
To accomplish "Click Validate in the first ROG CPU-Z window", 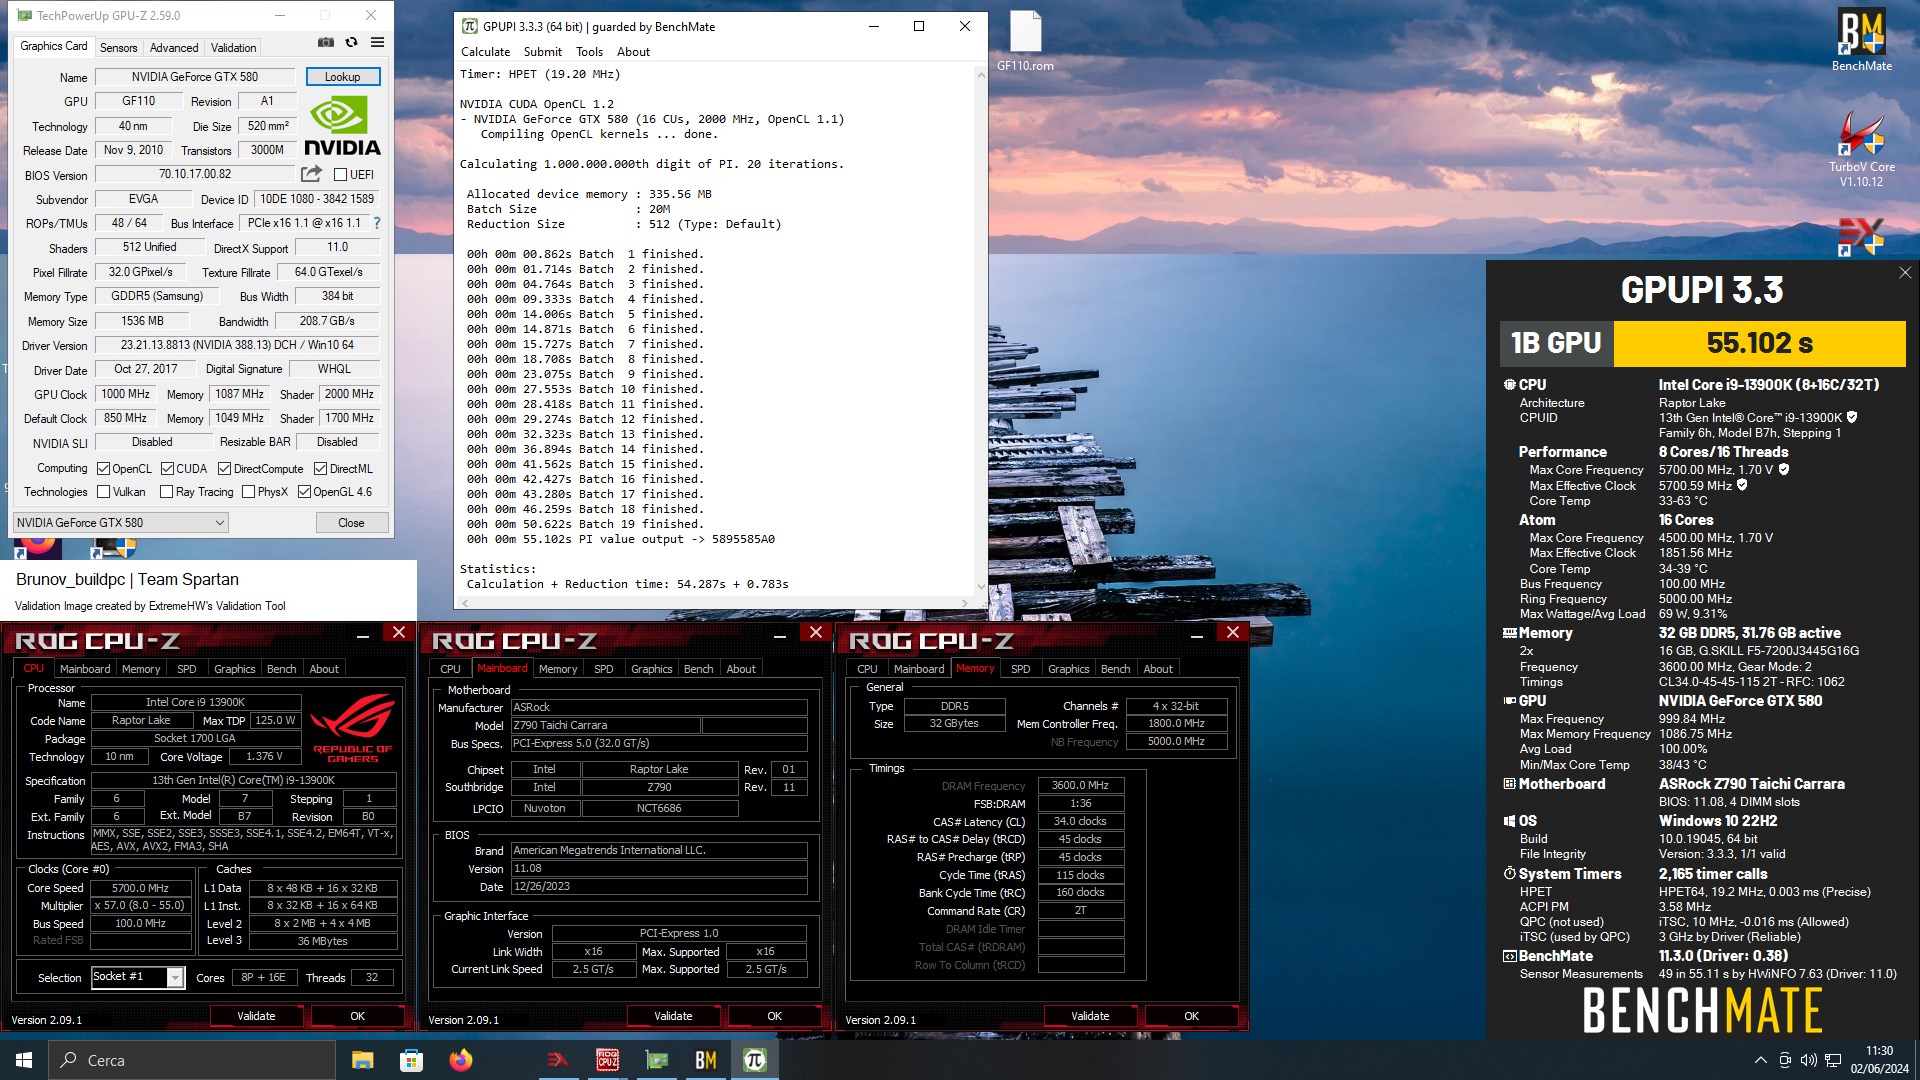I will pos(256,1016).
